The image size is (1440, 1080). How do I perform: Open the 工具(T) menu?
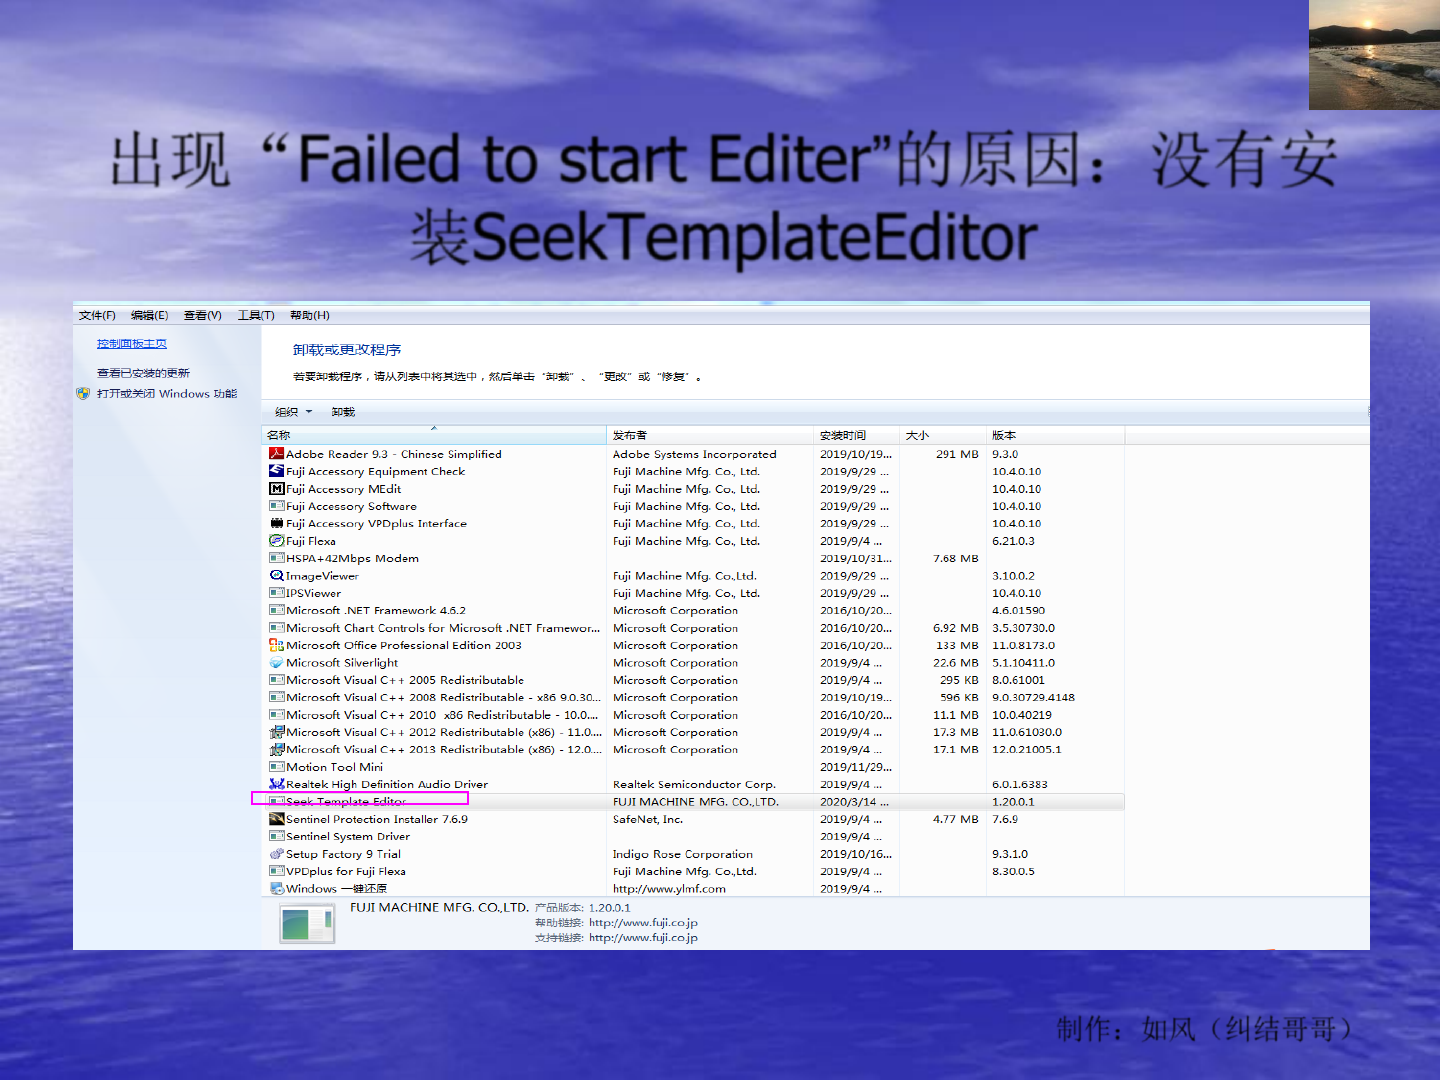point(256,315)
